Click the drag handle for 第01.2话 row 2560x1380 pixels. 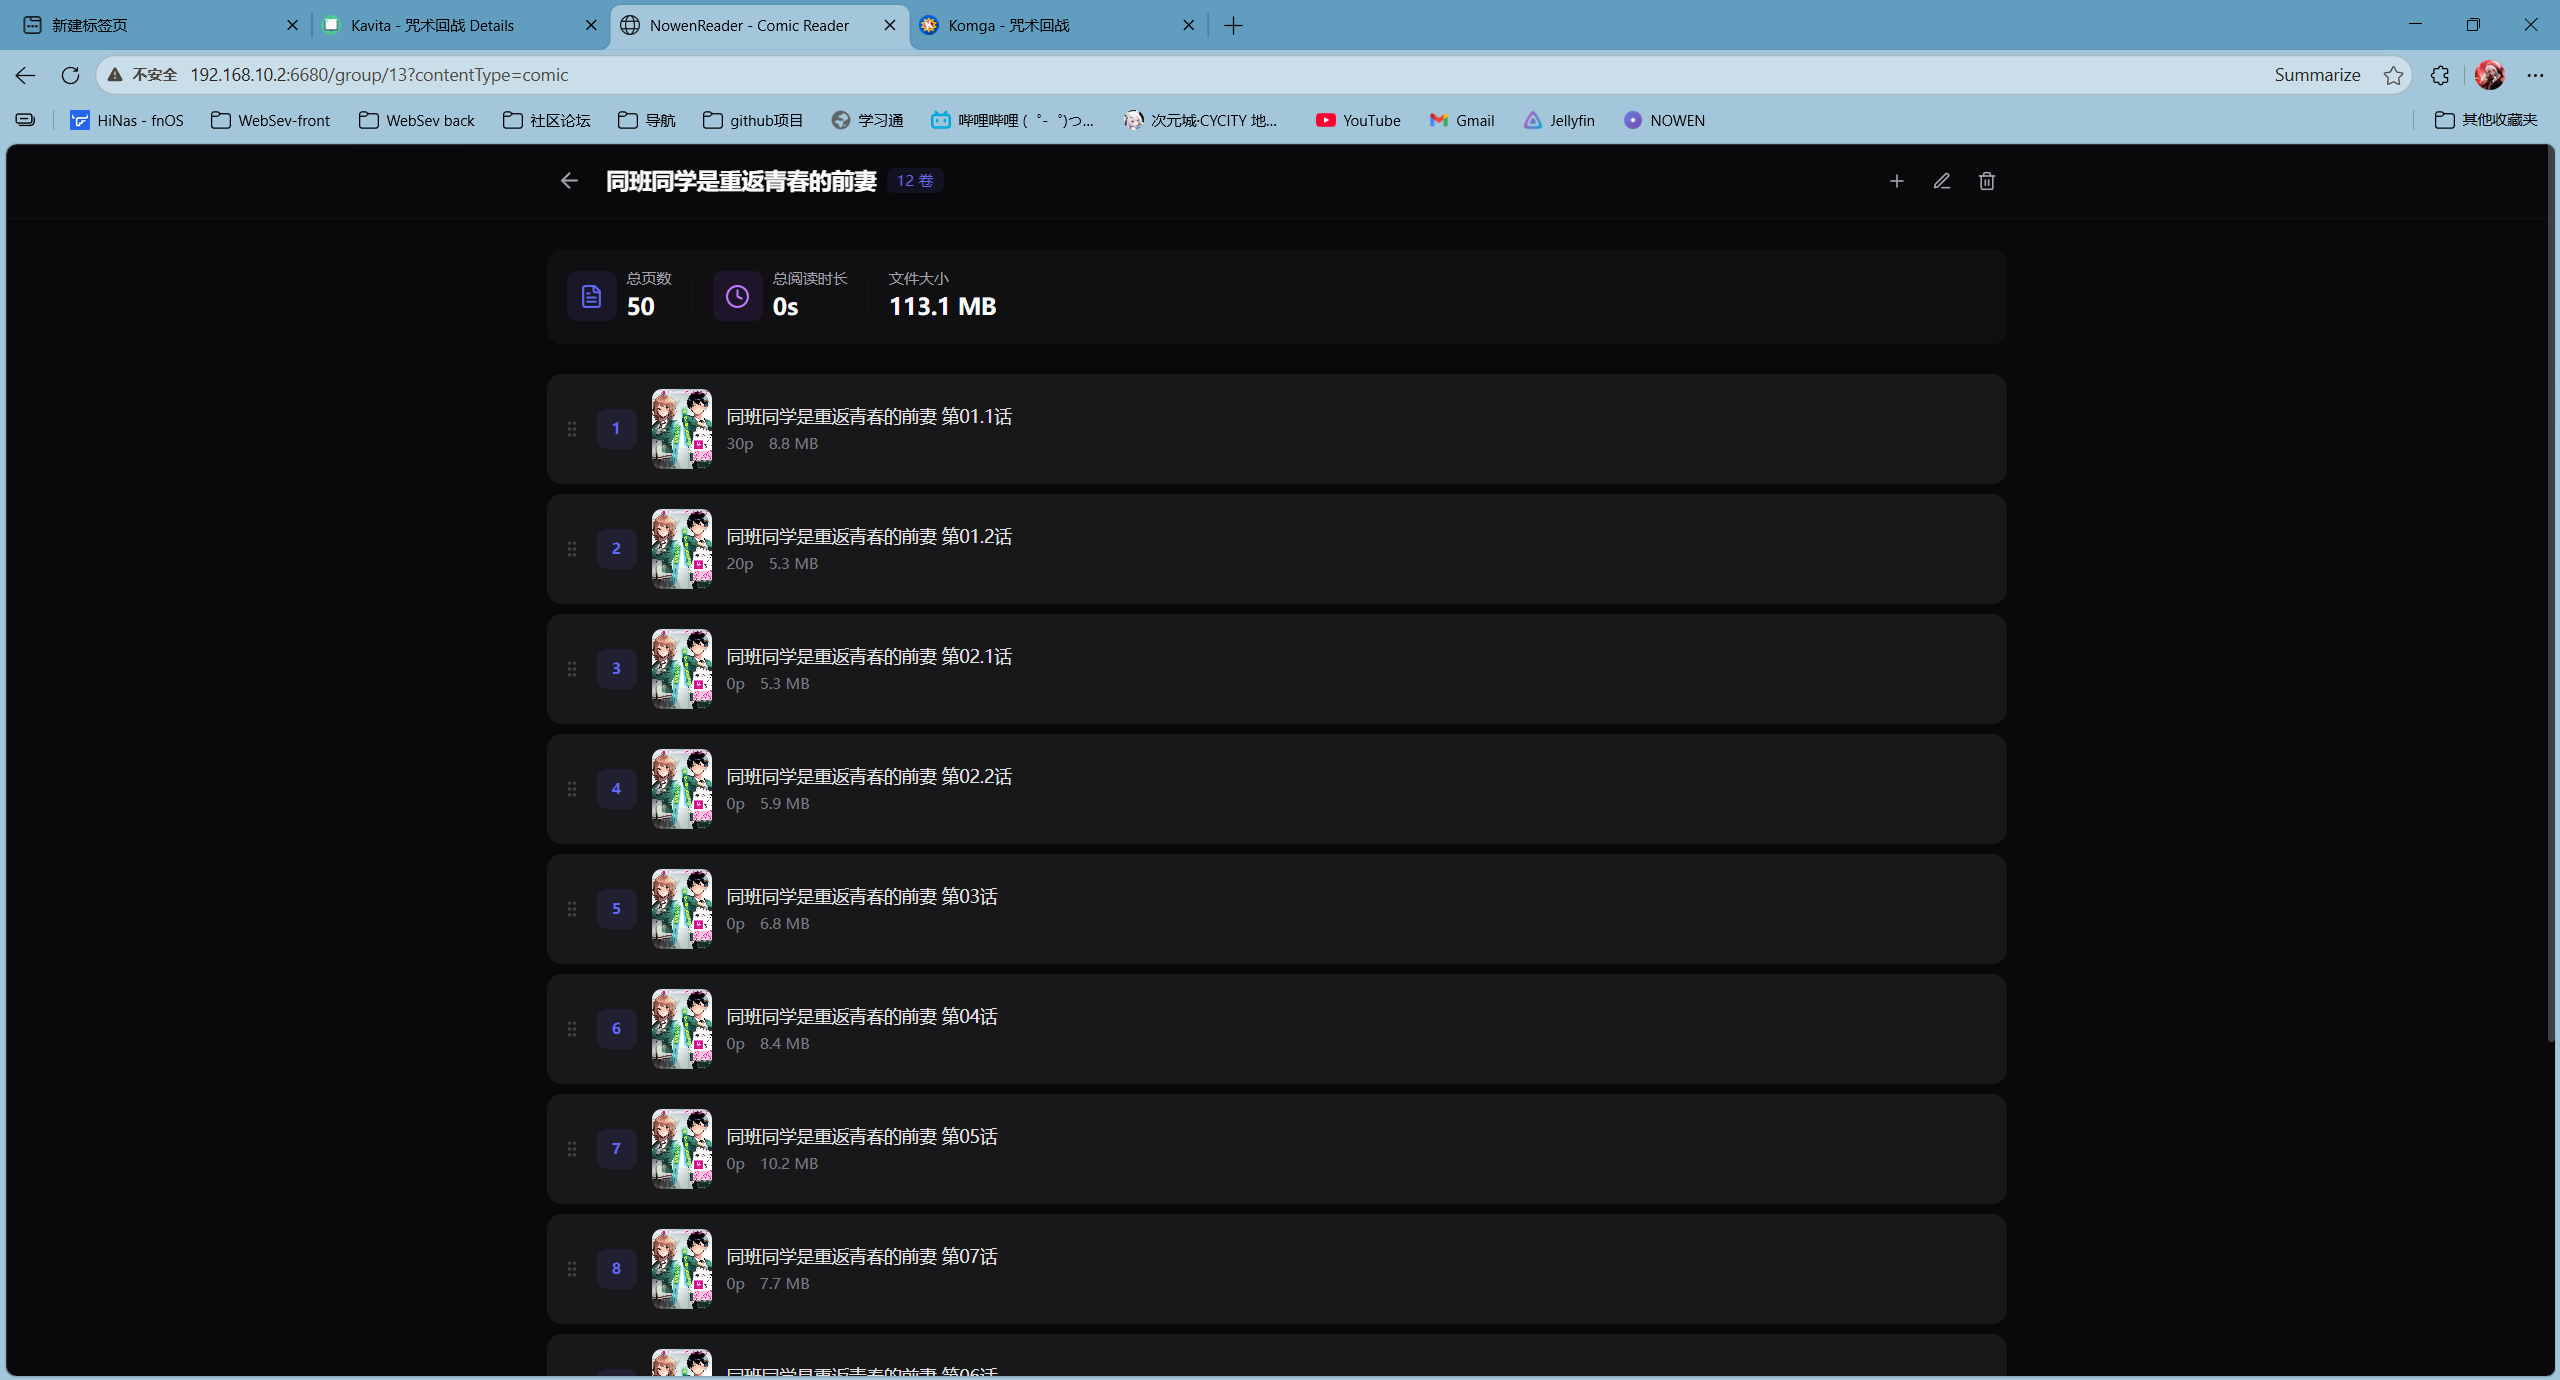pos(572,549)
